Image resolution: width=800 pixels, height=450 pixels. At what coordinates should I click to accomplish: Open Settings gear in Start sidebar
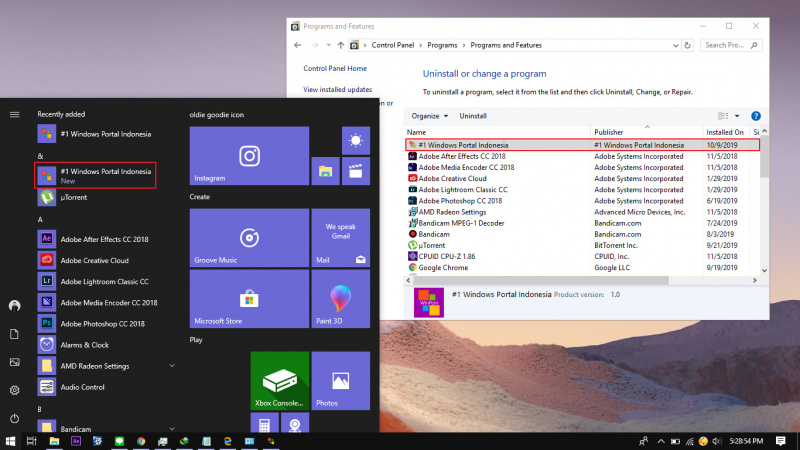(14, 390)
